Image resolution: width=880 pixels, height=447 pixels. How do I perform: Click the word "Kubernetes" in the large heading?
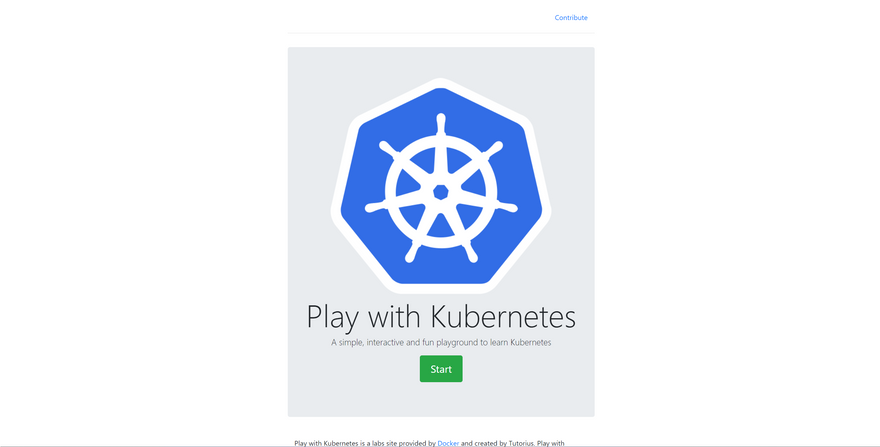point(503,317)
